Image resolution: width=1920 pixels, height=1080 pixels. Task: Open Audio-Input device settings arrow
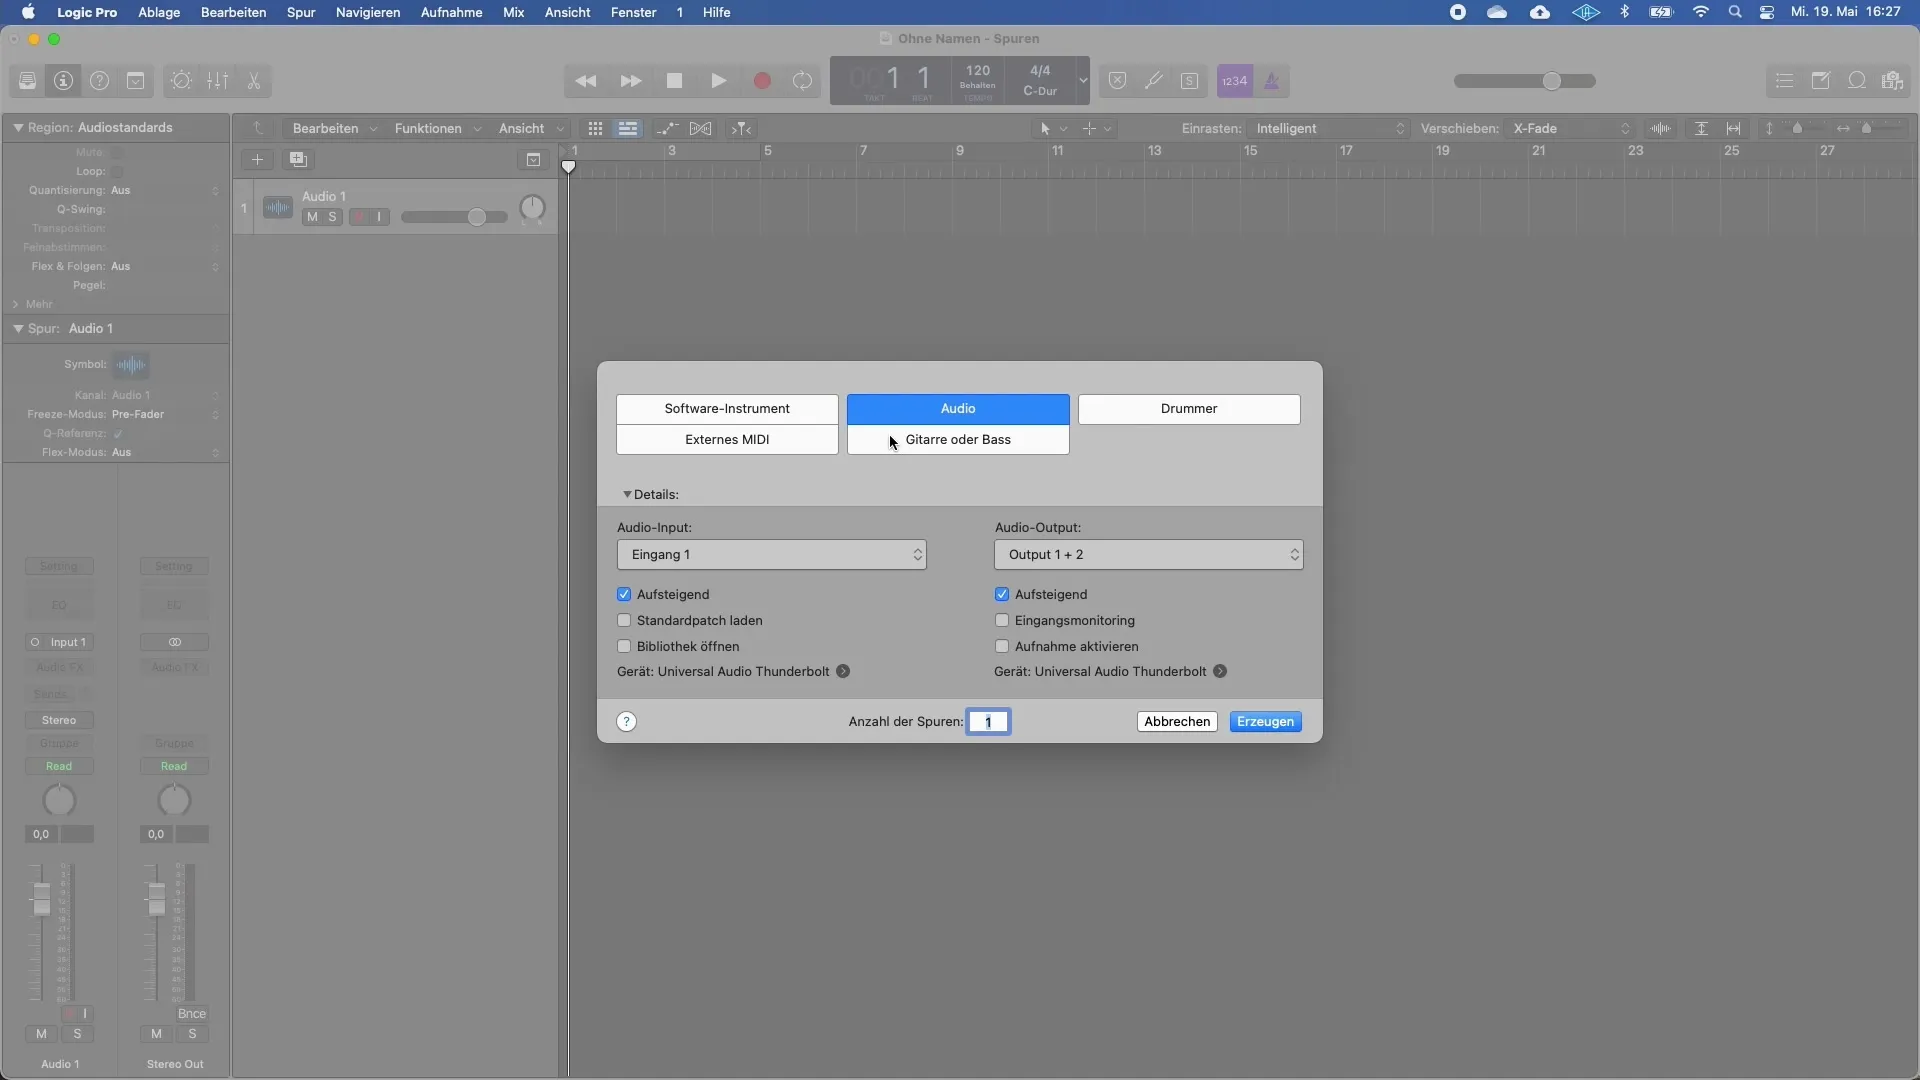coord(843,672)
